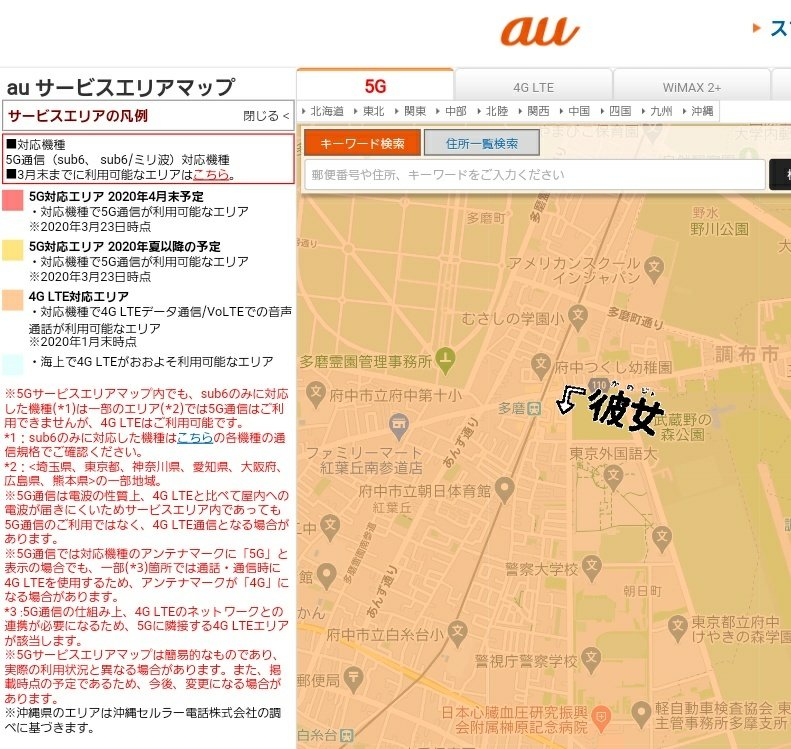Image resolution: width=791 pixels, height=749 pixels.
Task: Click the 朝日町 area label
Action: 642,591
